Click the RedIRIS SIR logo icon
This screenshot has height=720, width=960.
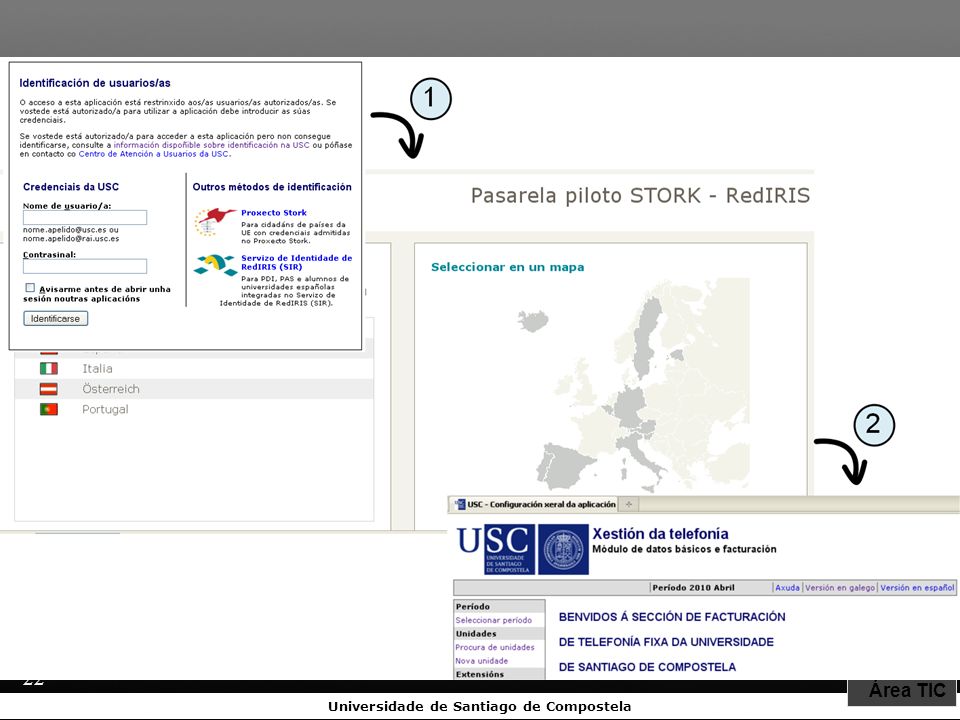point(215,265)
